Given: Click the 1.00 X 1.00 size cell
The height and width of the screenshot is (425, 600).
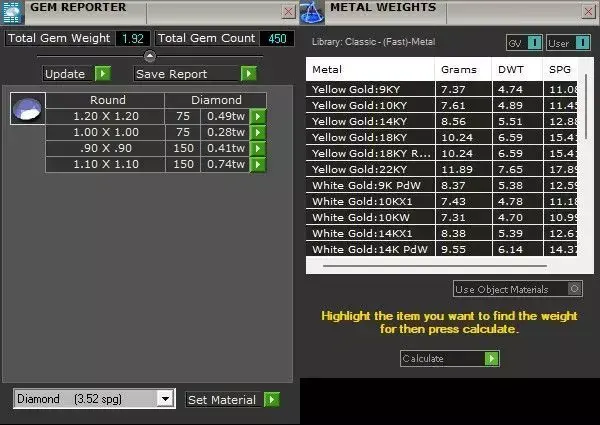Looking at the screenshot, I should point(105,132).
